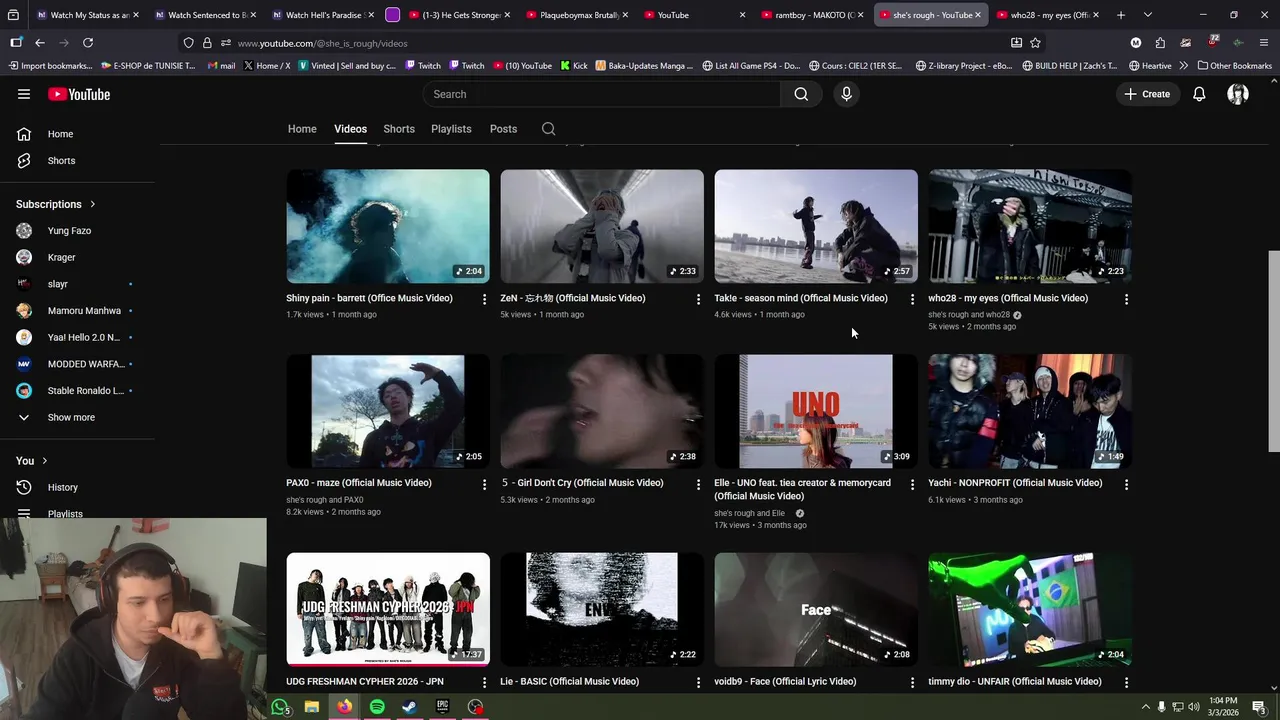Click the YouTube search input field
Viewport: 1280px width, 720px height.
point(602,94)
